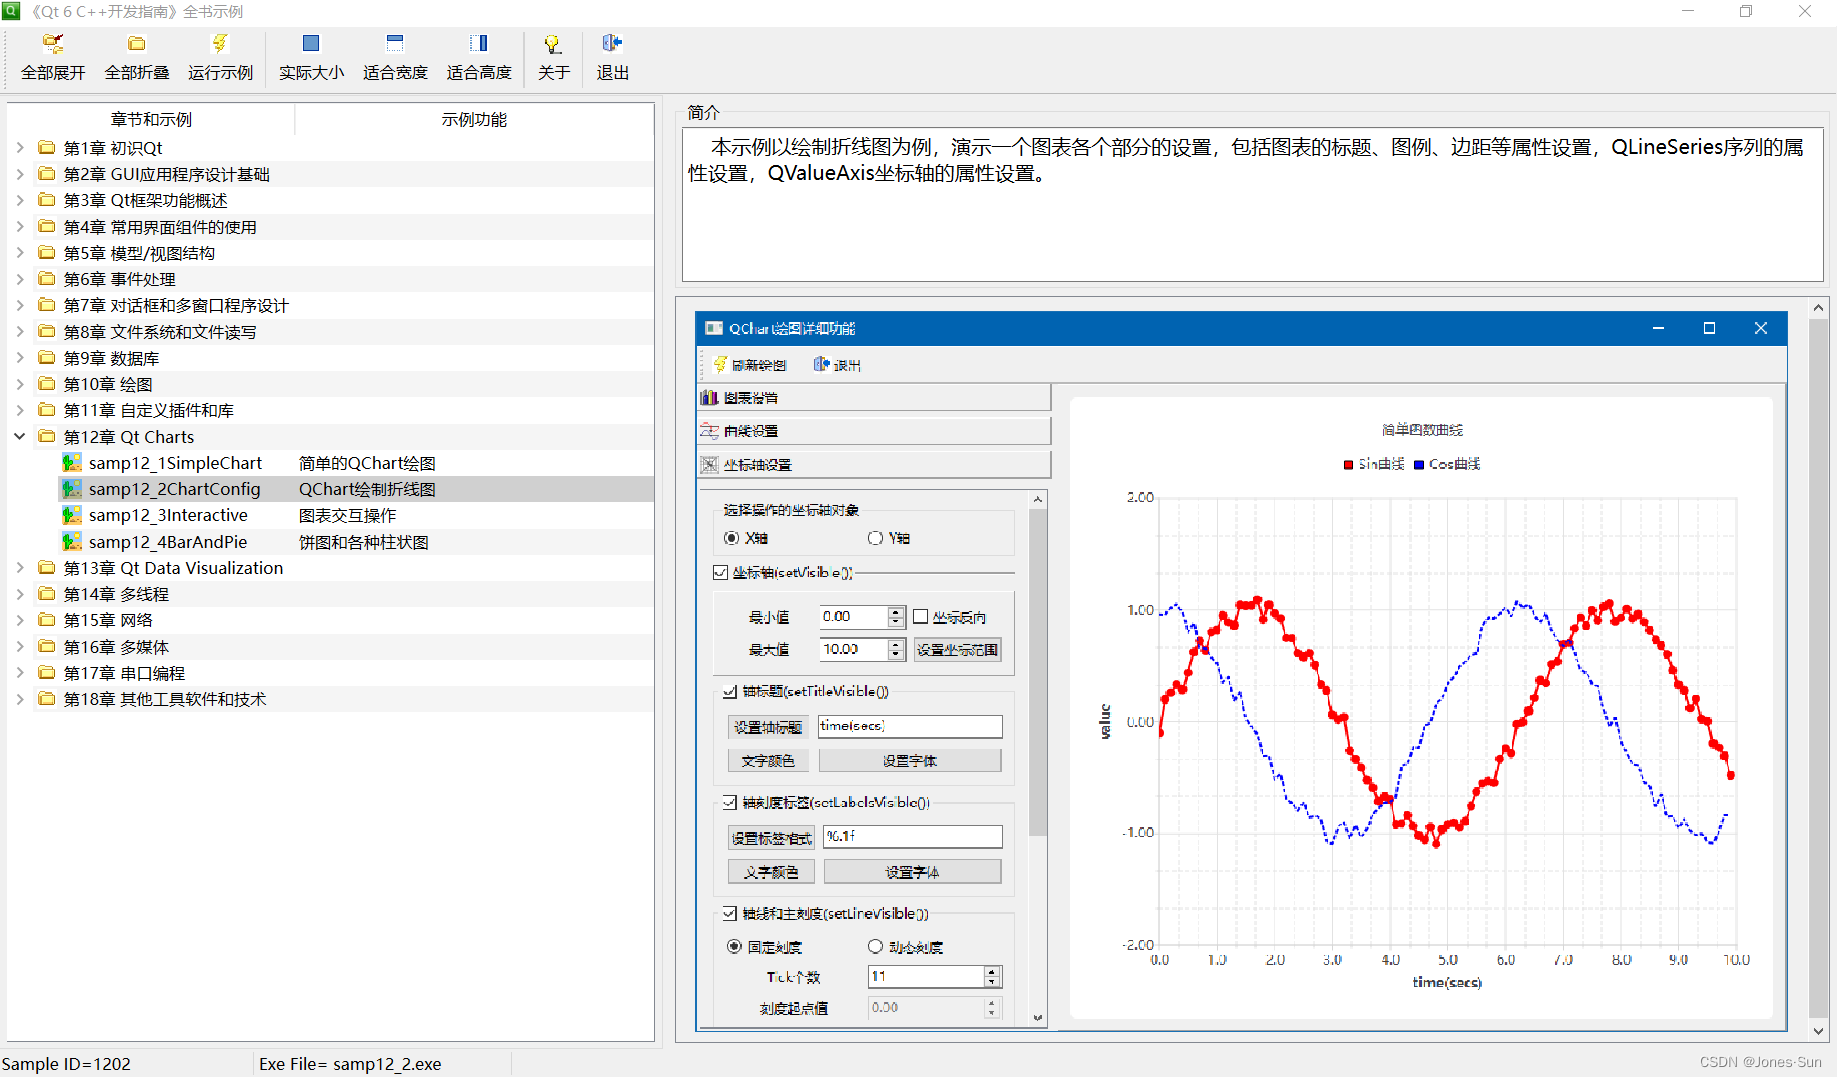Open the 图表设置 toolbox page
Viewport: 1837px width, 1077px height.
(x=874, y=397)
